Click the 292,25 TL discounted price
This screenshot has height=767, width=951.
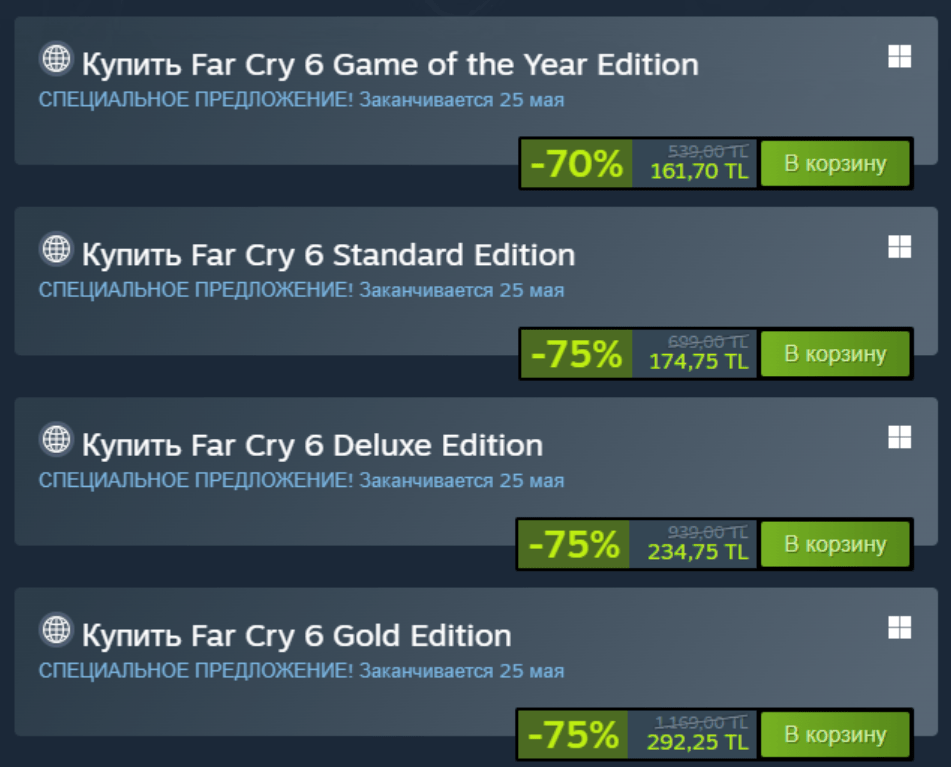698,743
